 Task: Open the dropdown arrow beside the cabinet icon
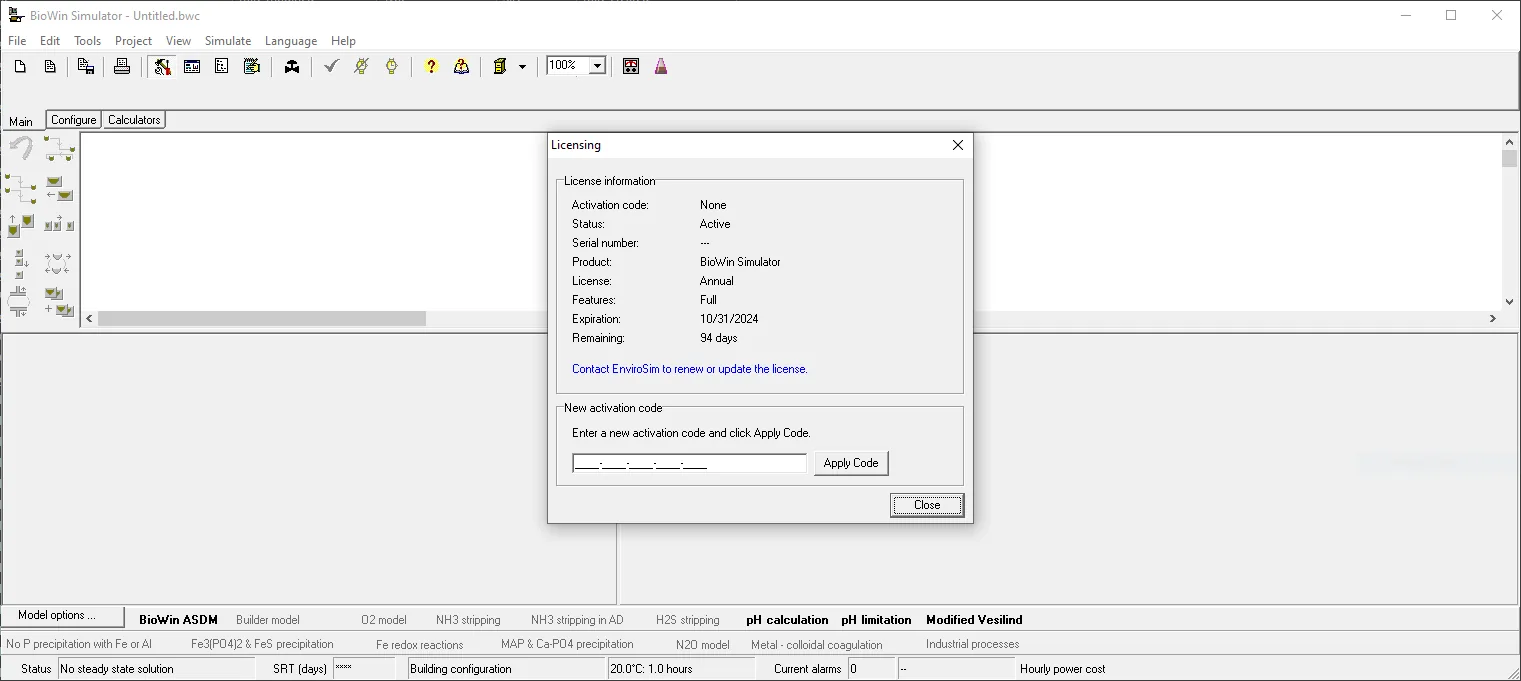click(x=522, y=67)
